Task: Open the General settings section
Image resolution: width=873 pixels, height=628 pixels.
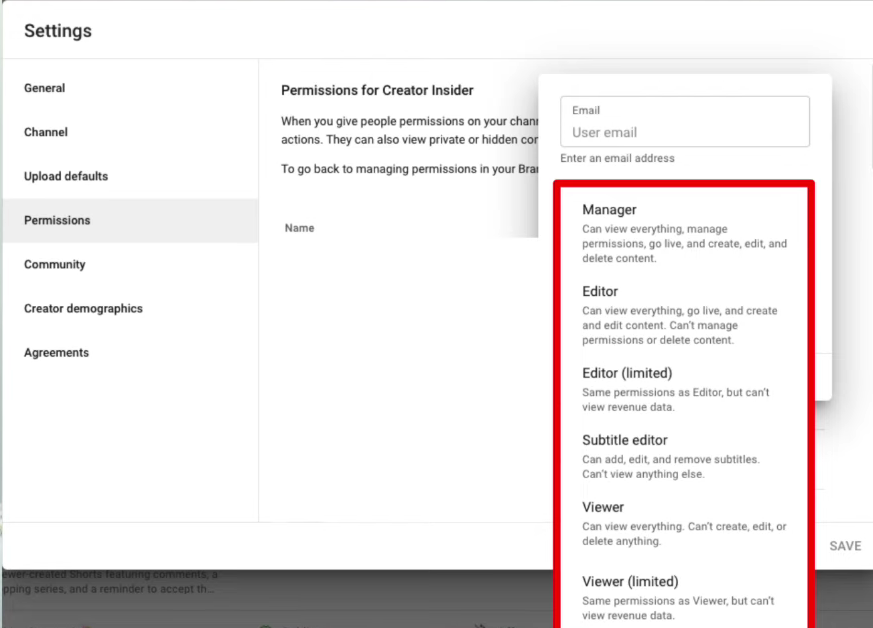Action: point(45,88)
